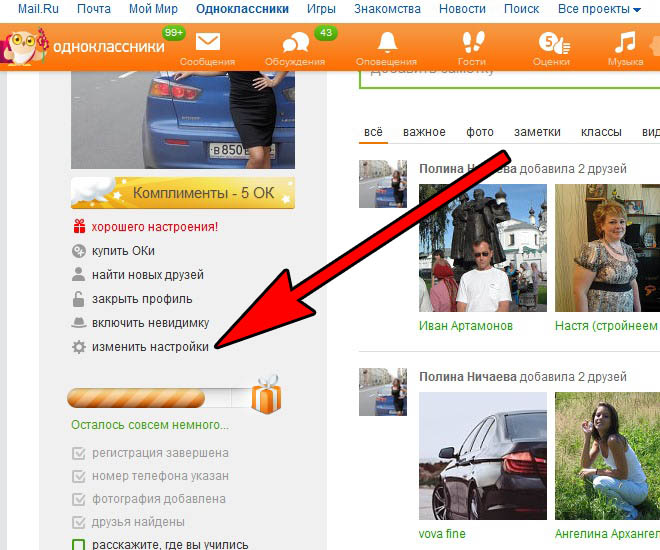This screenshot has width=660, height=550.
Task: Click the купить ОКи link
Action: point(123,251)
